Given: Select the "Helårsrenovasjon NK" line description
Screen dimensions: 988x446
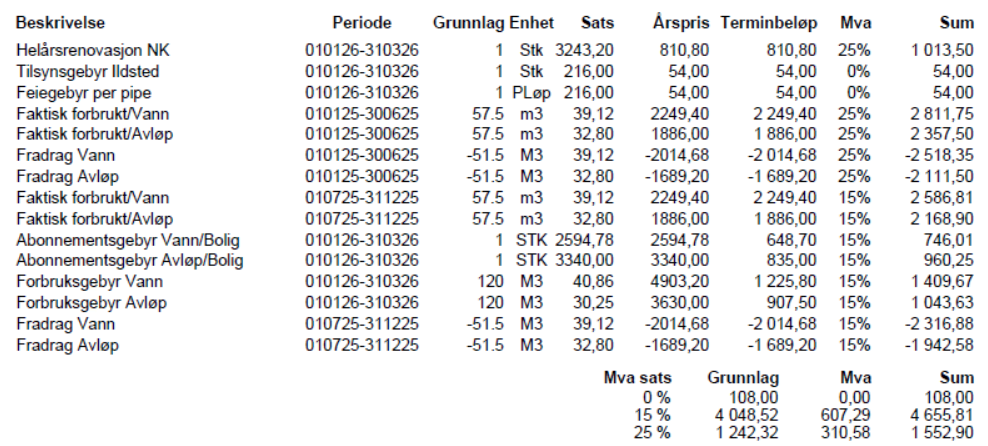Looking at the screenshot, I should click(86, 49).
